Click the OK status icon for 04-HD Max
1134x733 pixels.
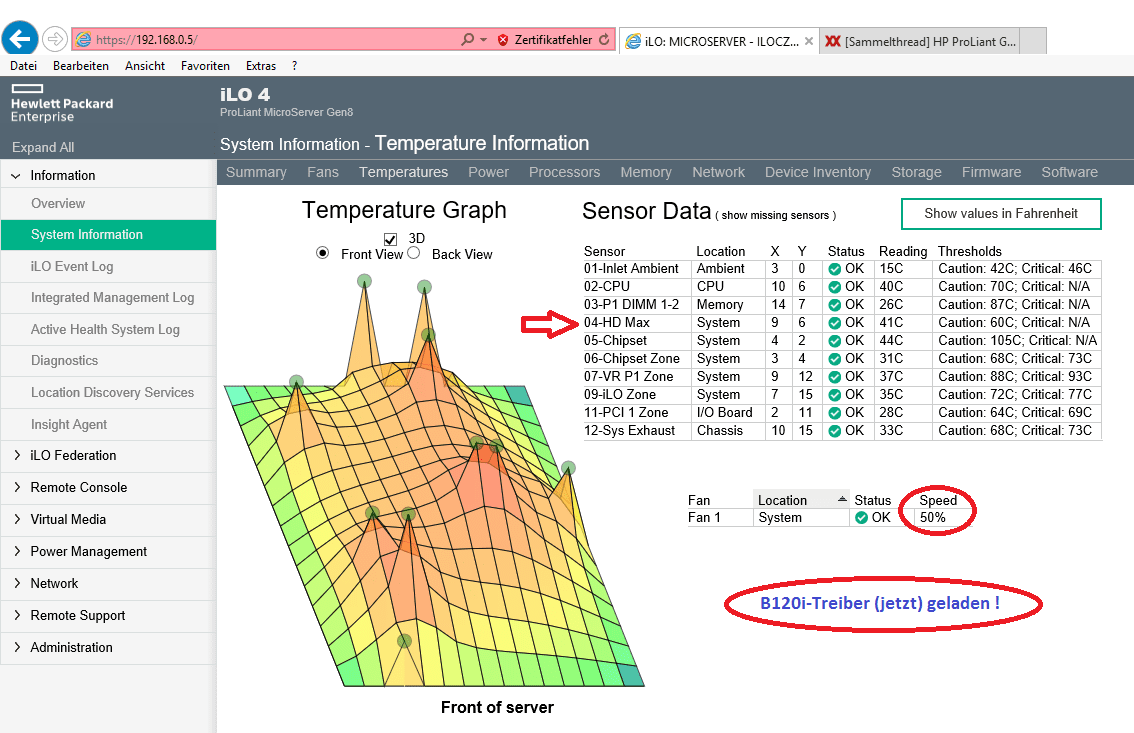(835, 323)
